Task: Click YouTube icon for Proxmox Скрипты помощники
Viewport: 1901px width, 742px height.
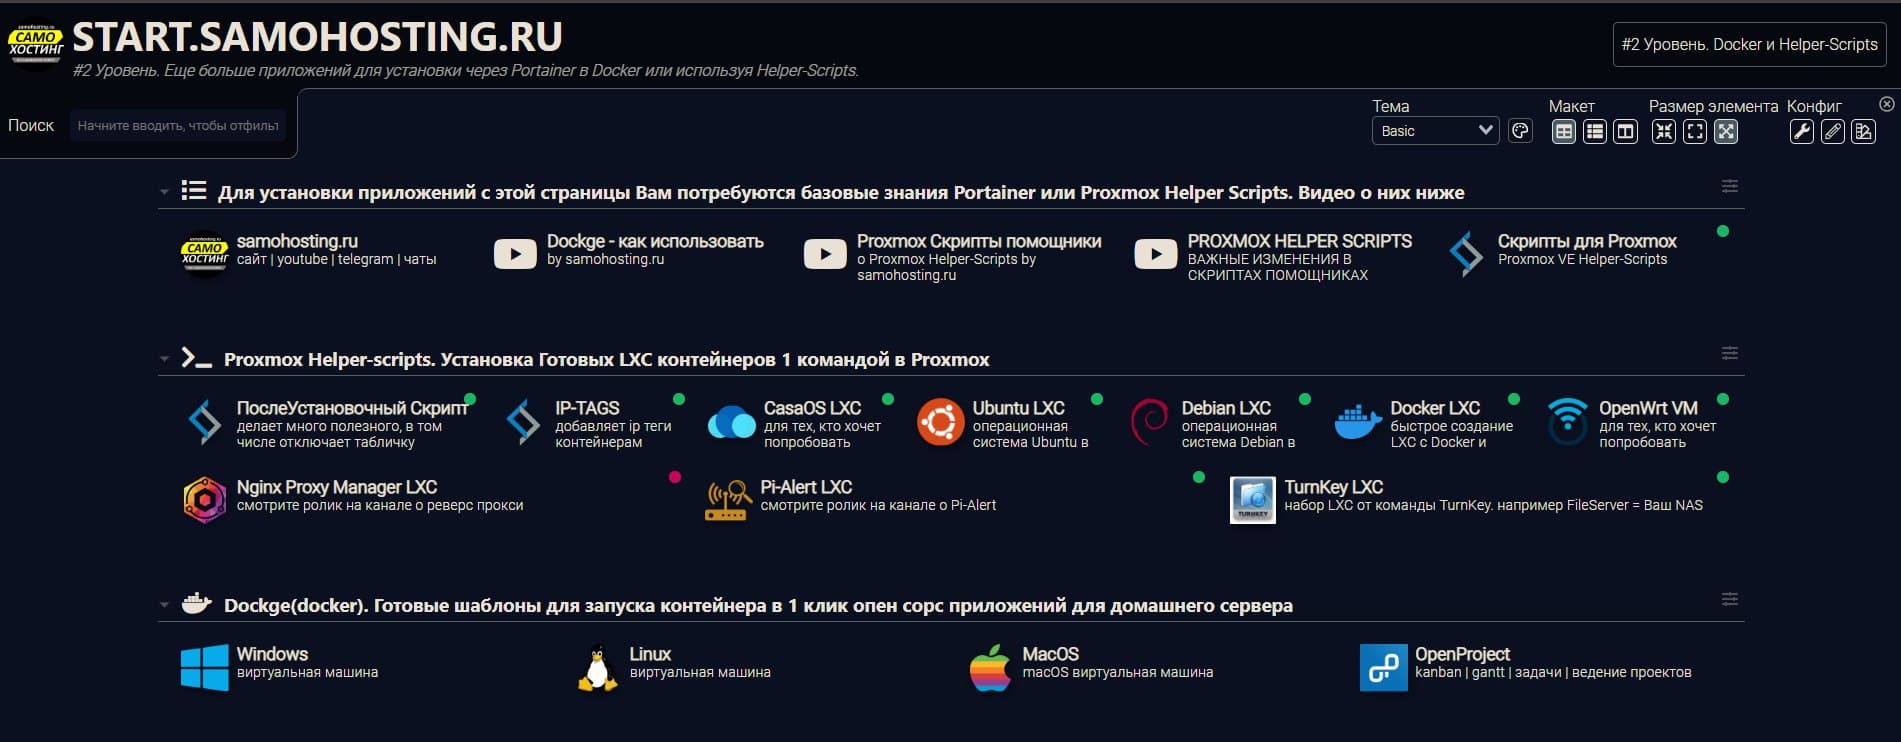Action: pos(825,254)
